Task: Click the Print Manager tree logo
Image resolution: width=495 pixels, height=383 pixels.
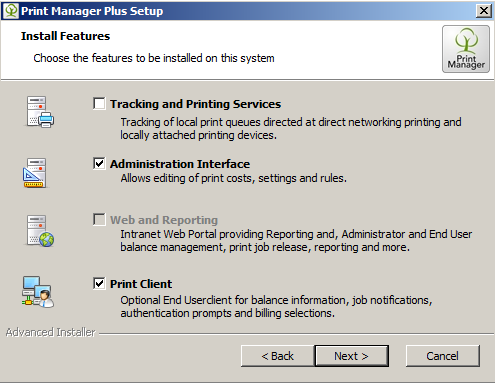Action: 466,49
